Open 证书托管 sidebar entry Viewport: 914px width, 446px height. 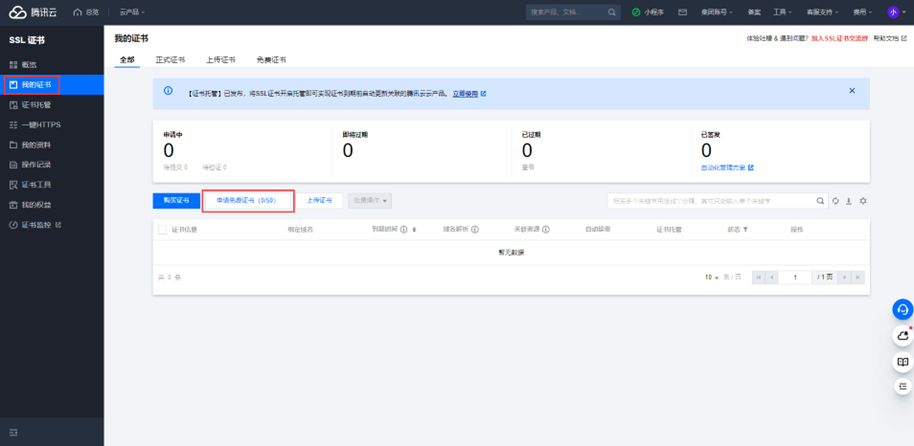[x=52, y=105]
